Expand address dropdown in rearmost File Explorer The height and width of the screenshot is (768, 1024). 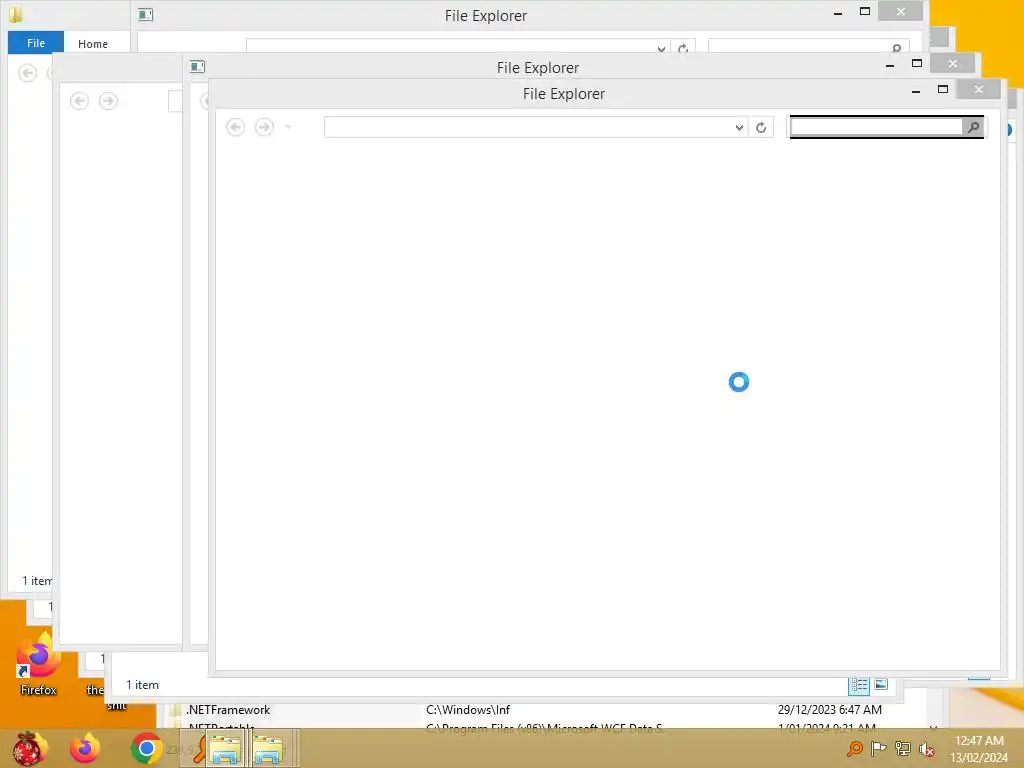[x=661, y=48]
